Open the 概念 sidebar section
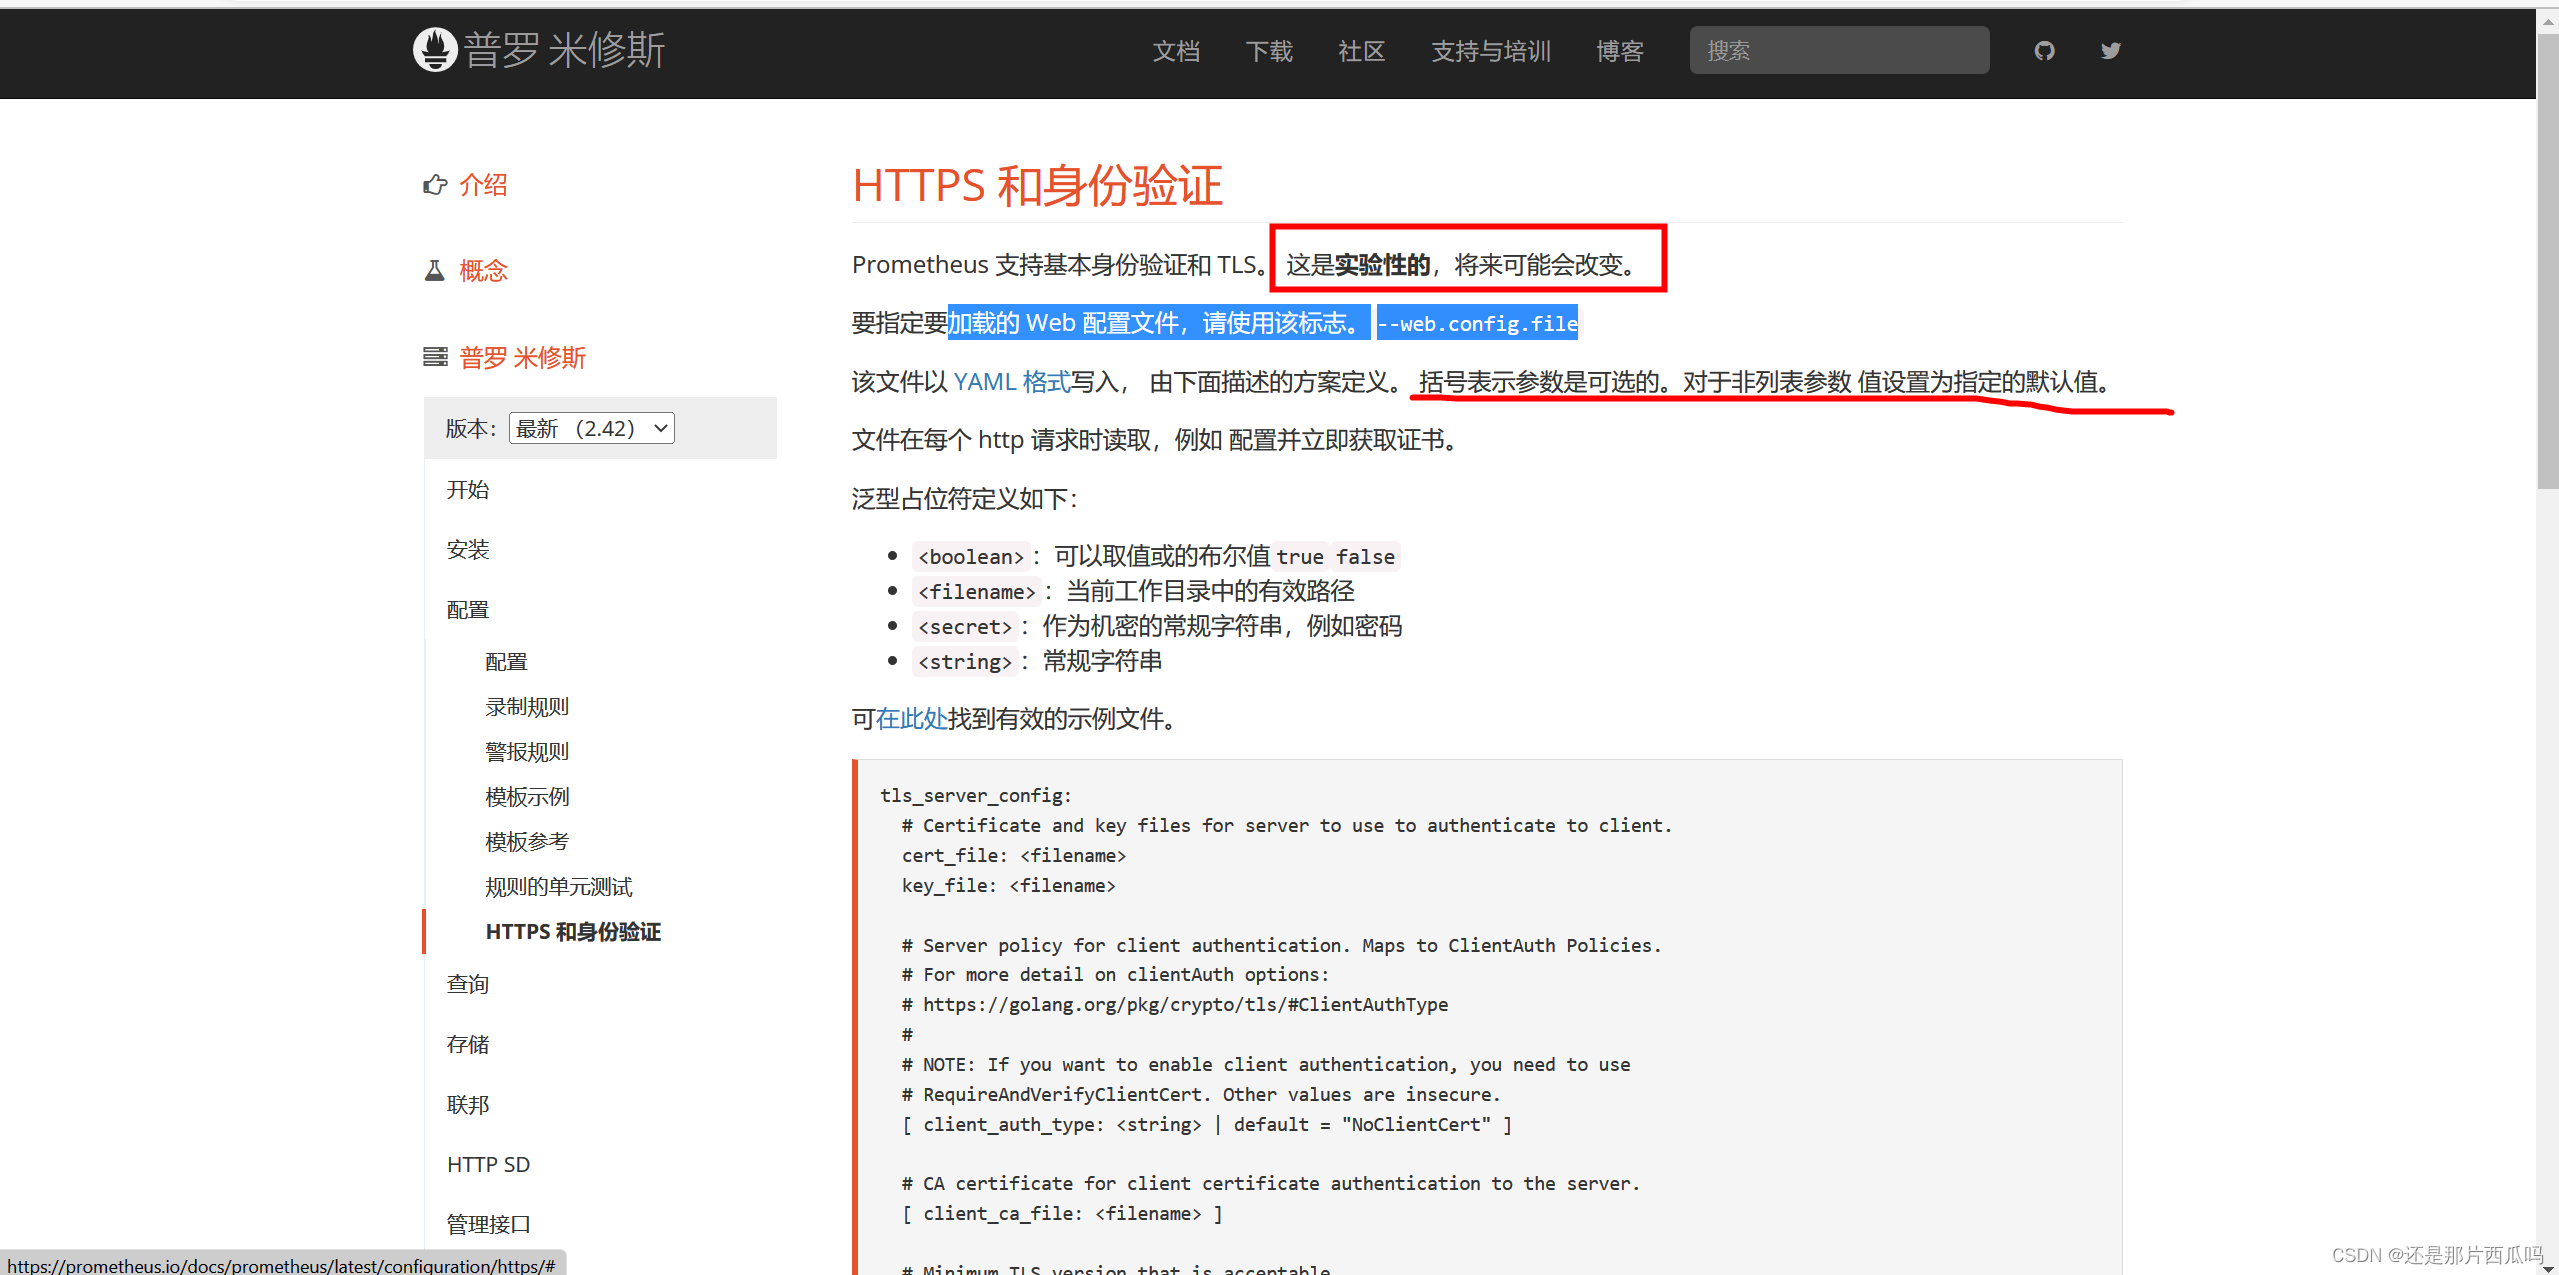 tap(484, 271)
